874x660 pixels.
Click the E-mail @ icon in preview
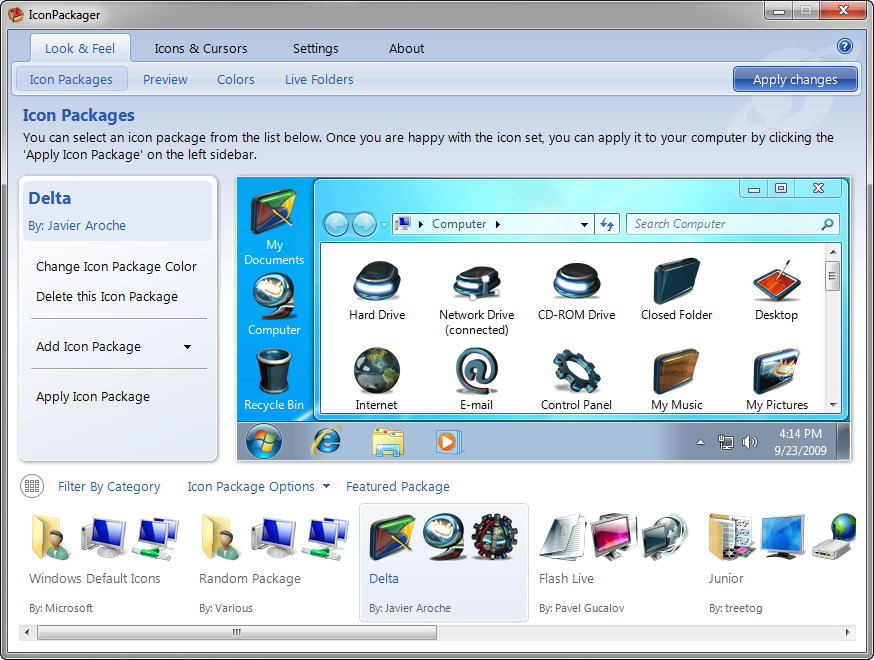476,372
